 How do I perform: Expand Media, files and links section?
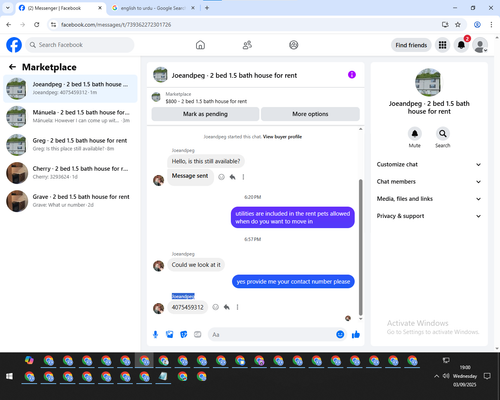pos(429,199)
